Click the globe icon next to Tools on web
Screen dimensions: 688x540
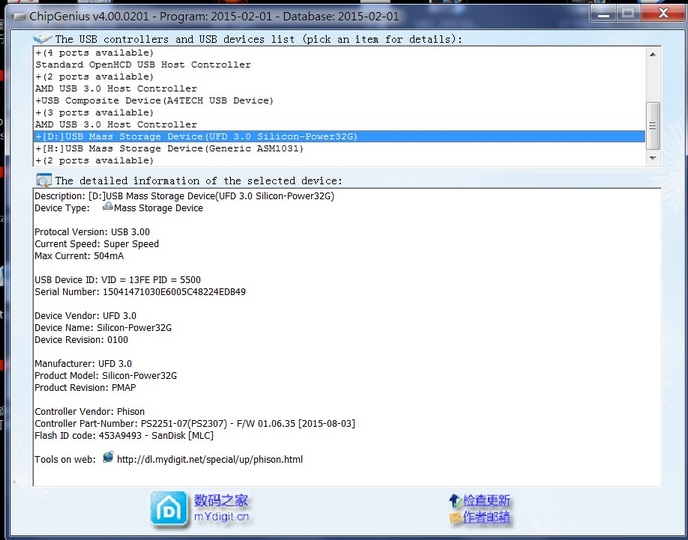pyautogui.click(x=108, y=457)
